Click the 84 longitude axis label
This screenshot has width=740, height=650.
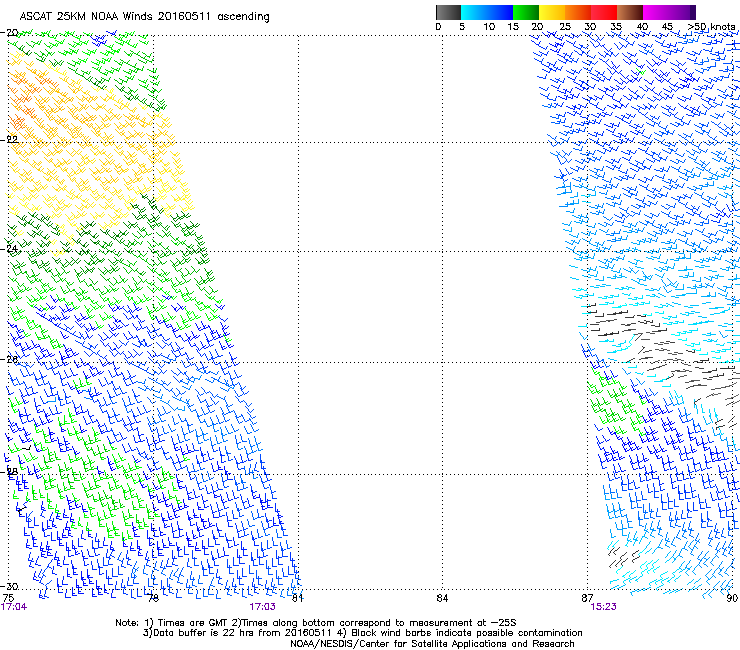(442, 598)
